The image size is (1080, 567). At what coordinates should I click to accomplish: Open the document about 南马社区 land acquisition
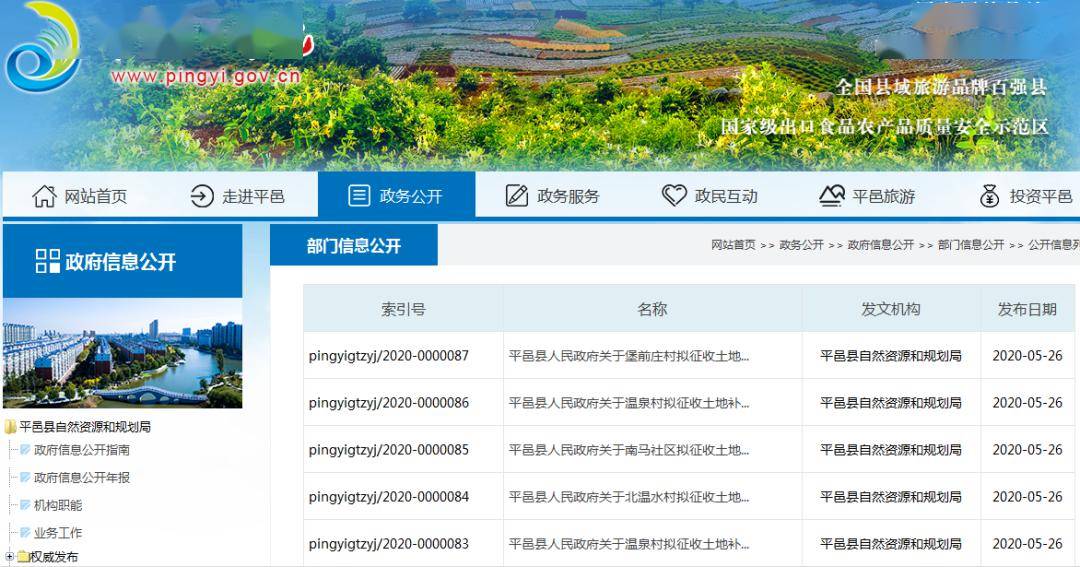(629, 450)
